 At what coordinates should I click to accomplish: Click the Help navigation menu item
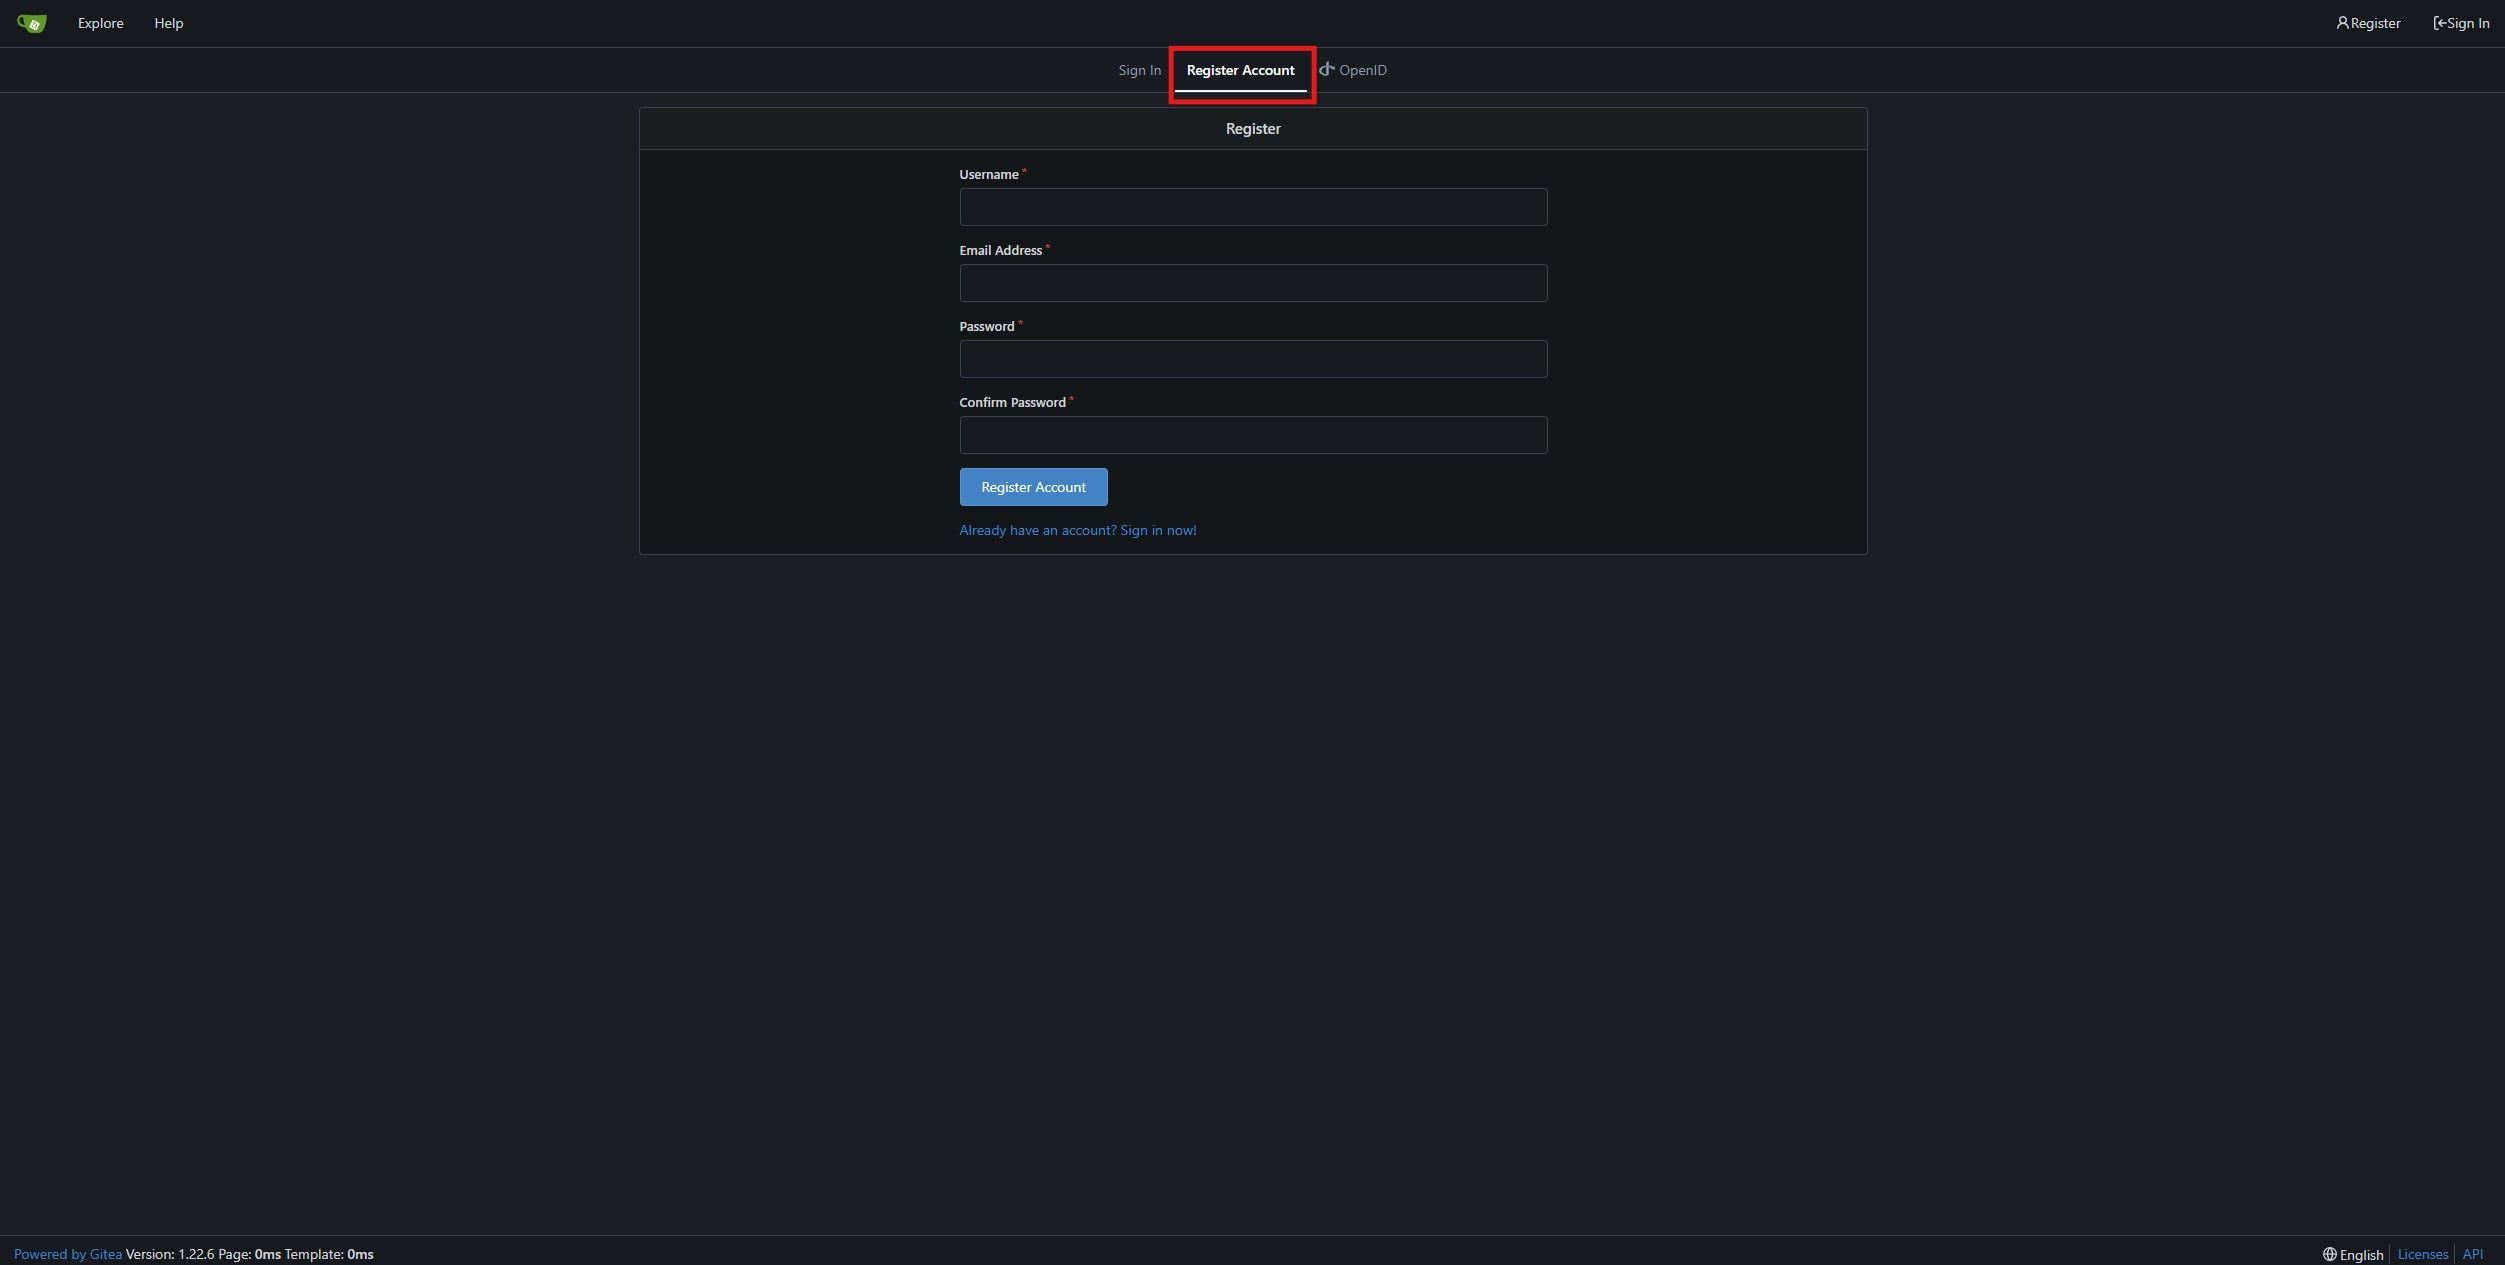pyautogui.click(x=168, y=23)
